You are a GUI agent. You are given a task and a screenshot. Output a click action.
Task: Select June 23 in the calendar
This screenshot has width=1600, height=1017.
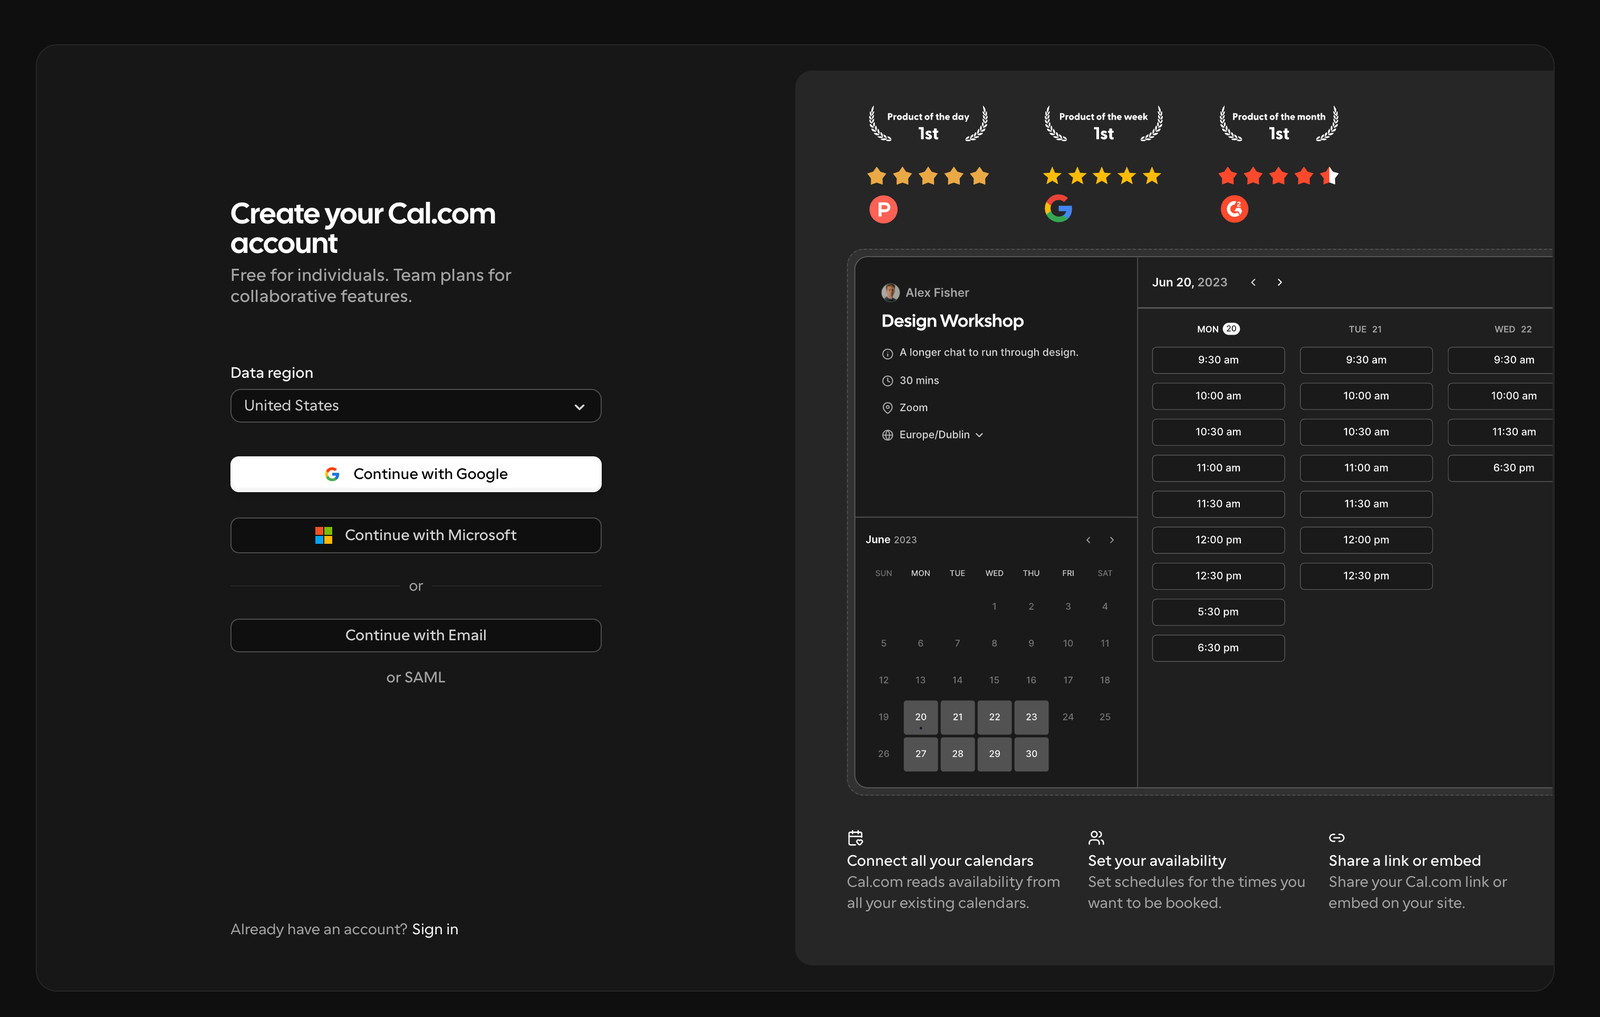pos(1032,717)
